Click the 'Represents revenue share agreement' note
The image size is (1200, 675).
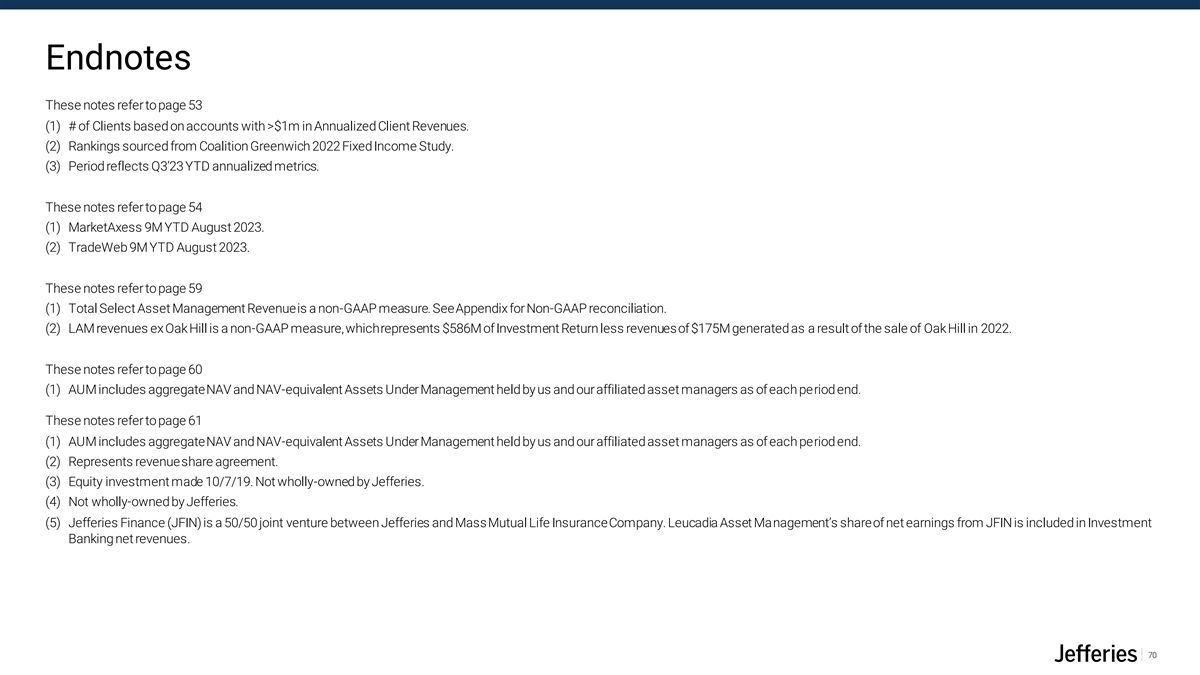pos(162,461)
